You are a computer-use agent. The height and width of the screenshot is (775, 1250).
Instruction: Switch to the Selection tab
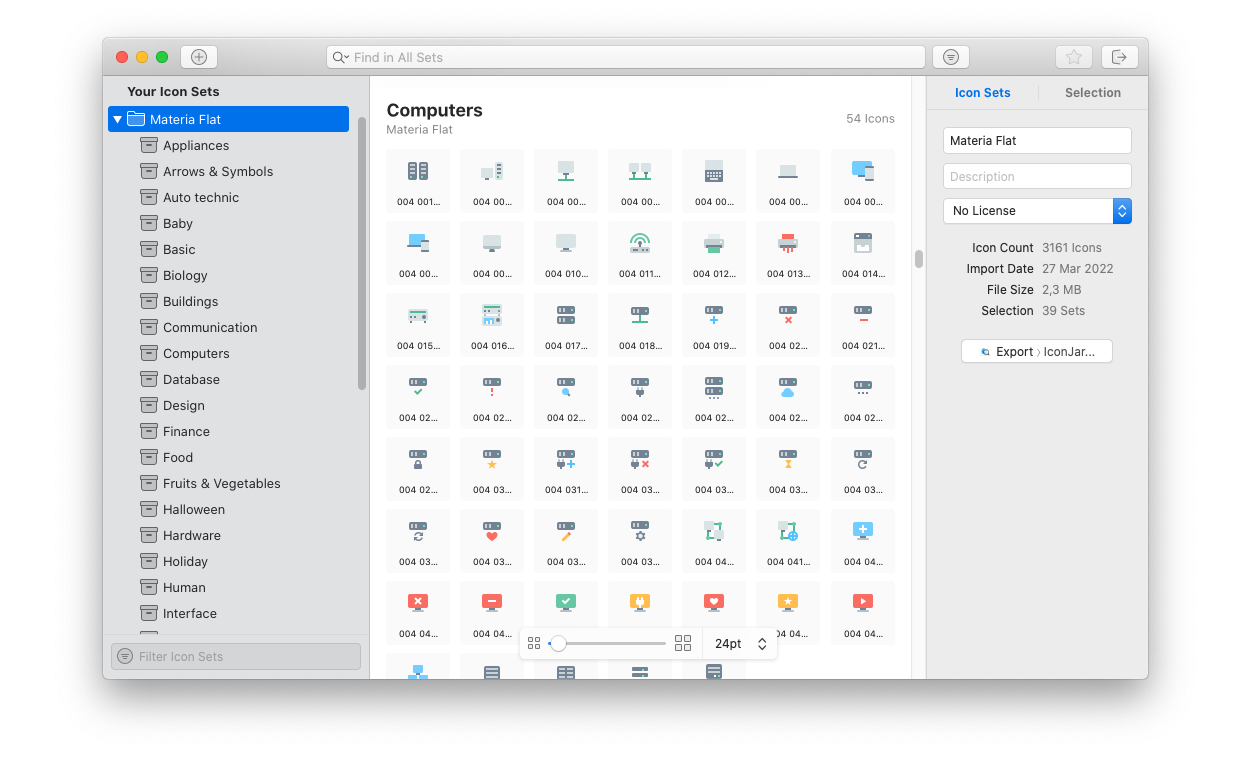click(1092, 92)
